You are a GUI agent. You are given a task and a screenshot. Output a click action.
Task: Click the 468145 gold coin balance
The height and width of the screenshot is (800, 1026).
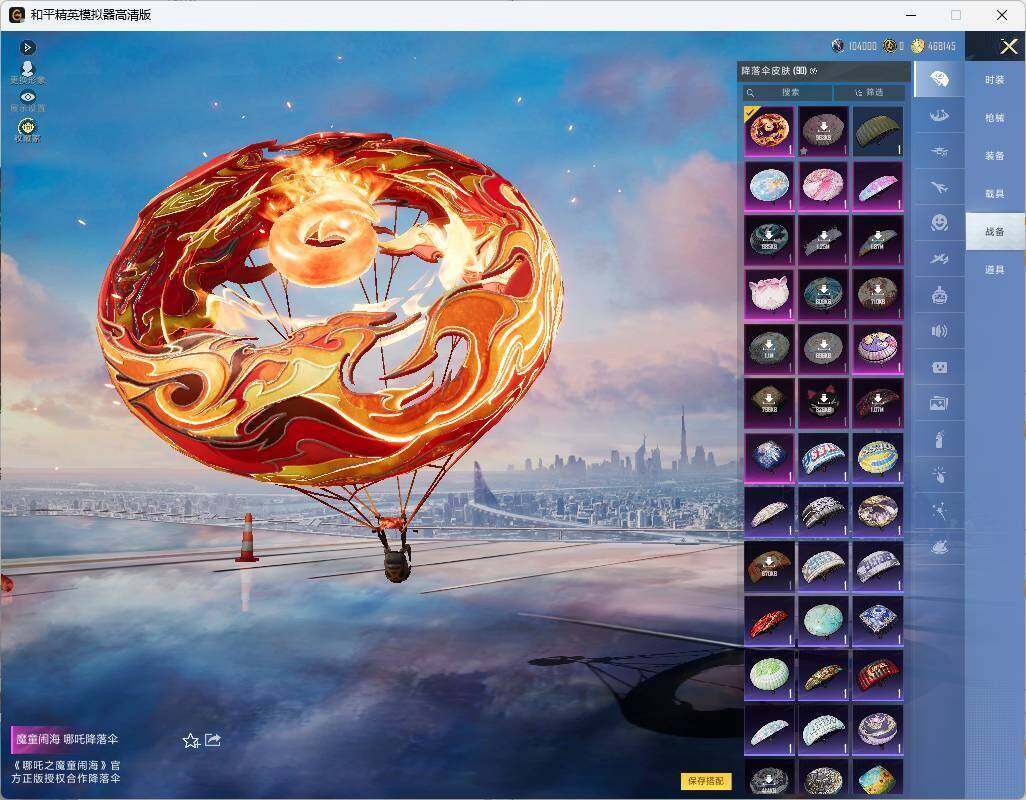pyautogui.click(x=934, y=46)
